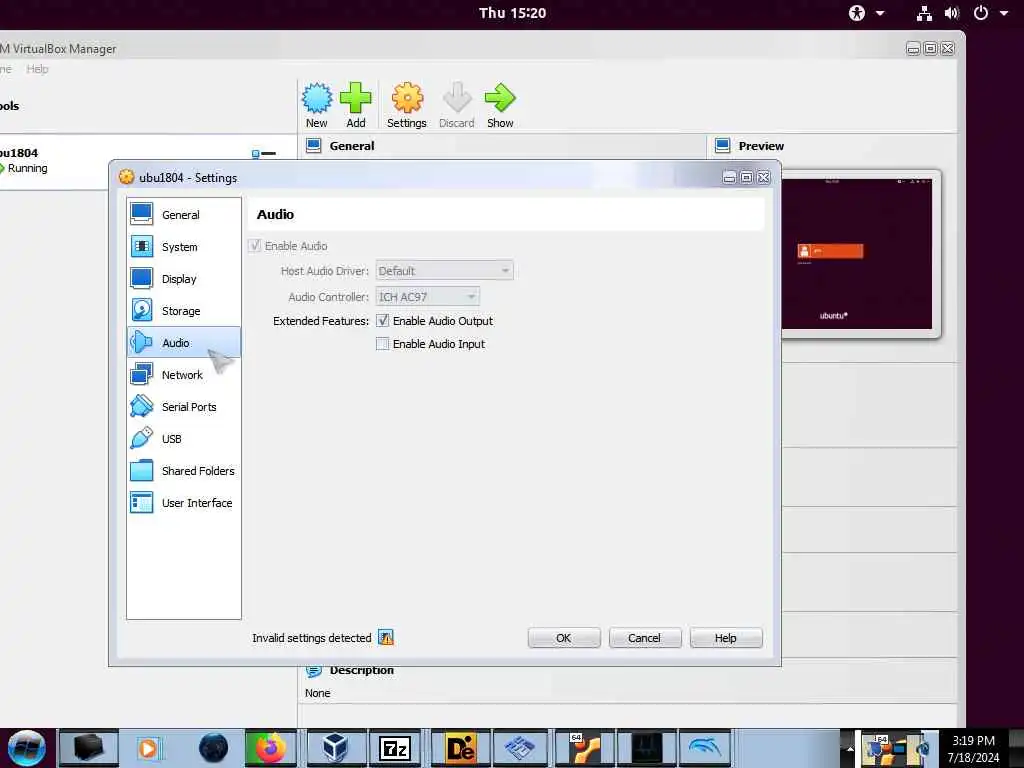Click the 'Invalid settings detected' text
This screenshot has height=768, width=1024.
(312, 638)
